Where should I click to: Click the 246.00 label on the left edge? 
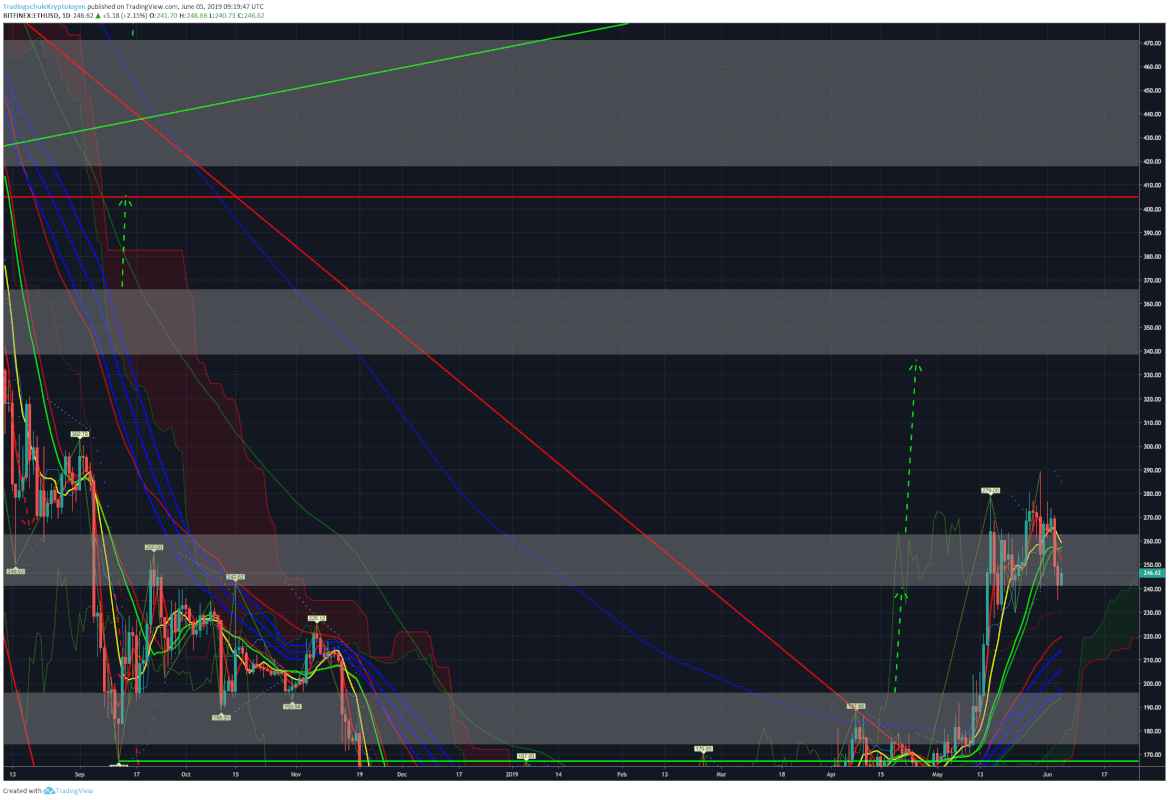point(14,570)
